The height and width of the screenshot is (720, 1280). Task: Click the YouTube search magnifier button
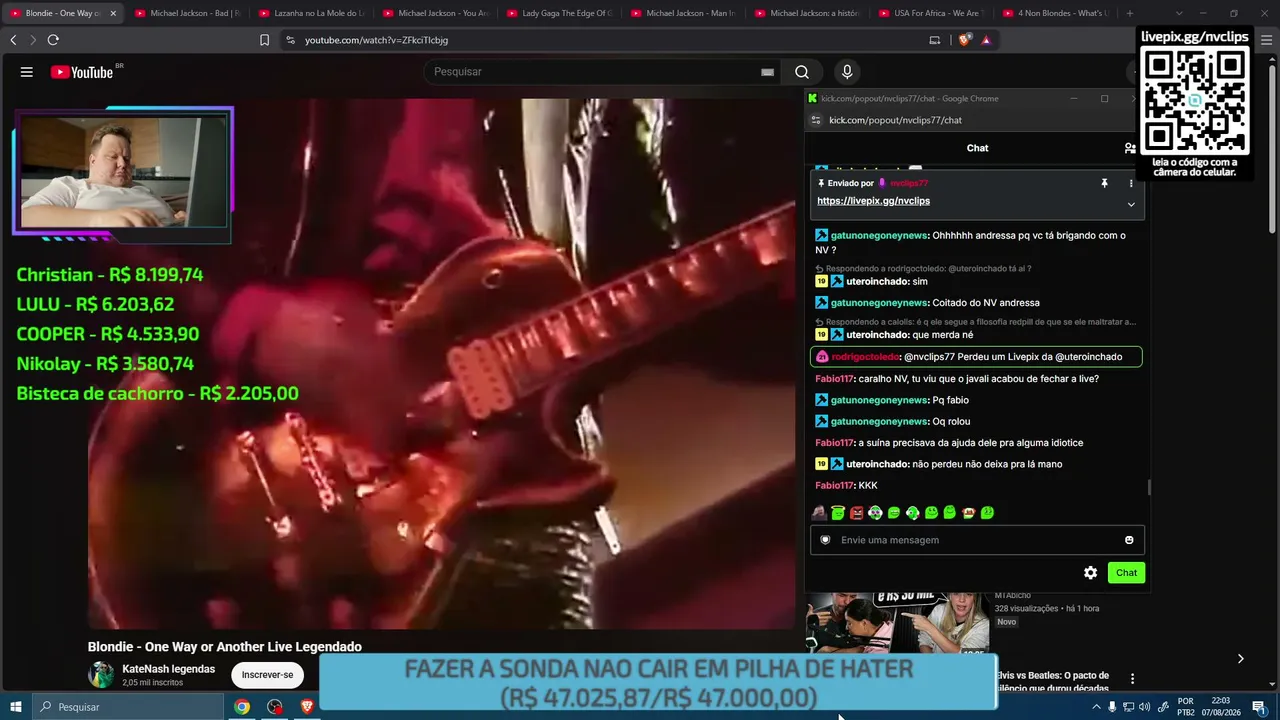802,72
